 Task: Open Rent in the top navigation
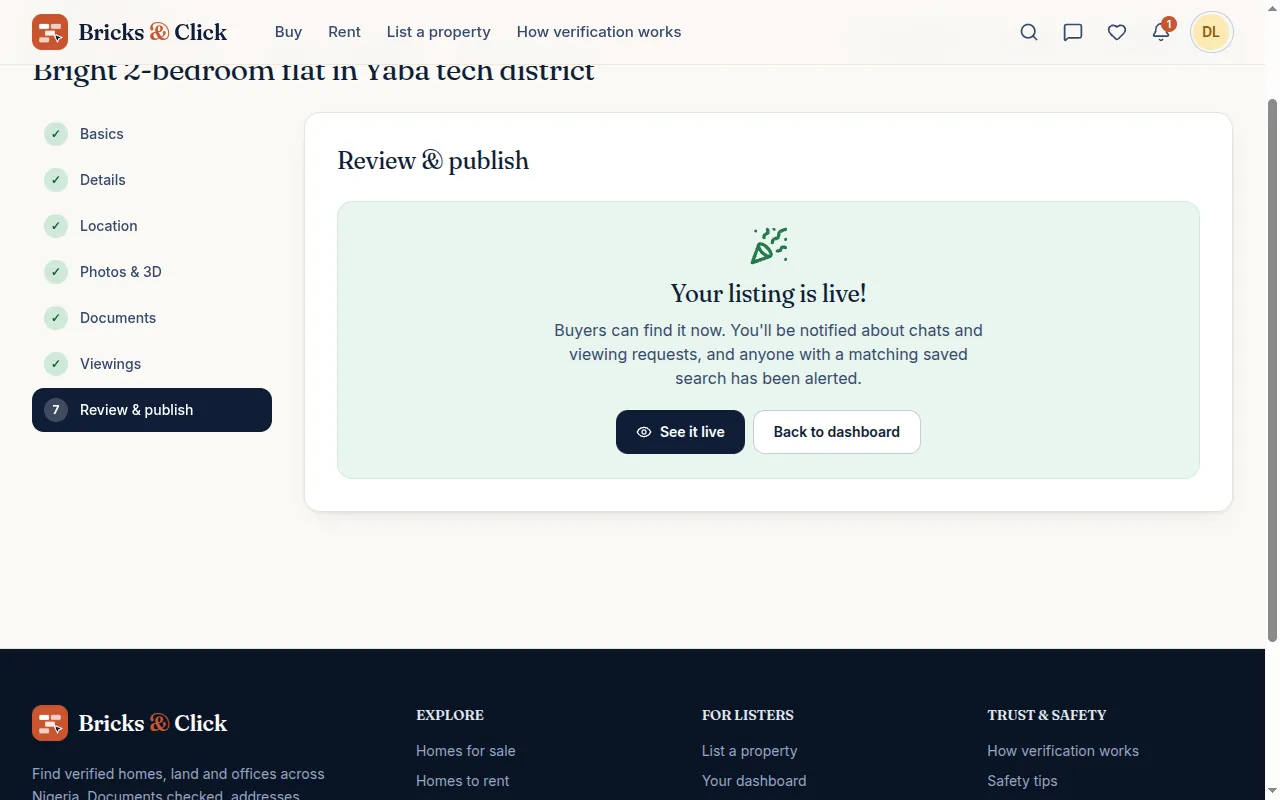[344, 32]
